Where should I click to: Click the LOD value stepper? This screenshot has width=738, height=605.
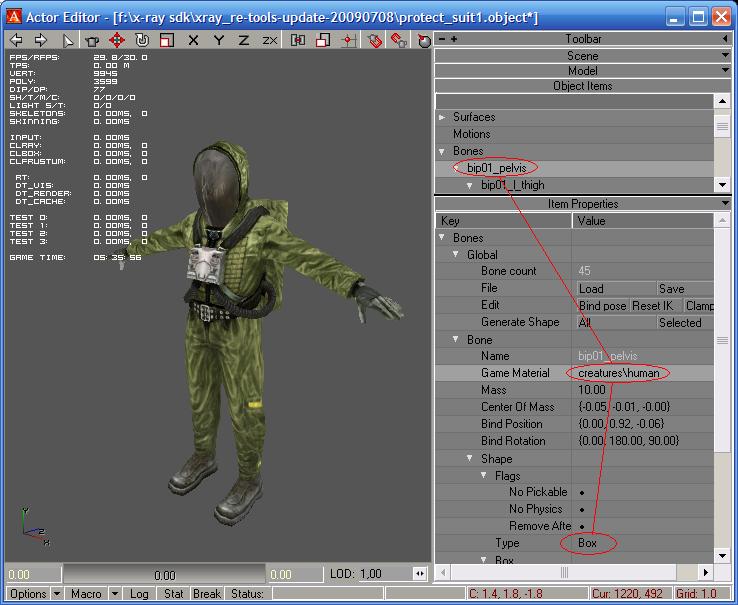click(x=420, y=575)
